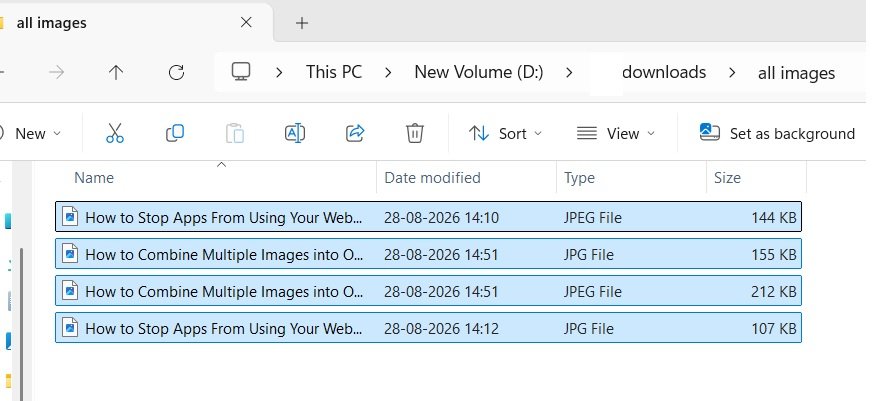The height and width of the screenshot is (401, 879).
Task: Navigate to downloads in the breadcrumb
Action: pyautogui.click(x=664, y=72)
